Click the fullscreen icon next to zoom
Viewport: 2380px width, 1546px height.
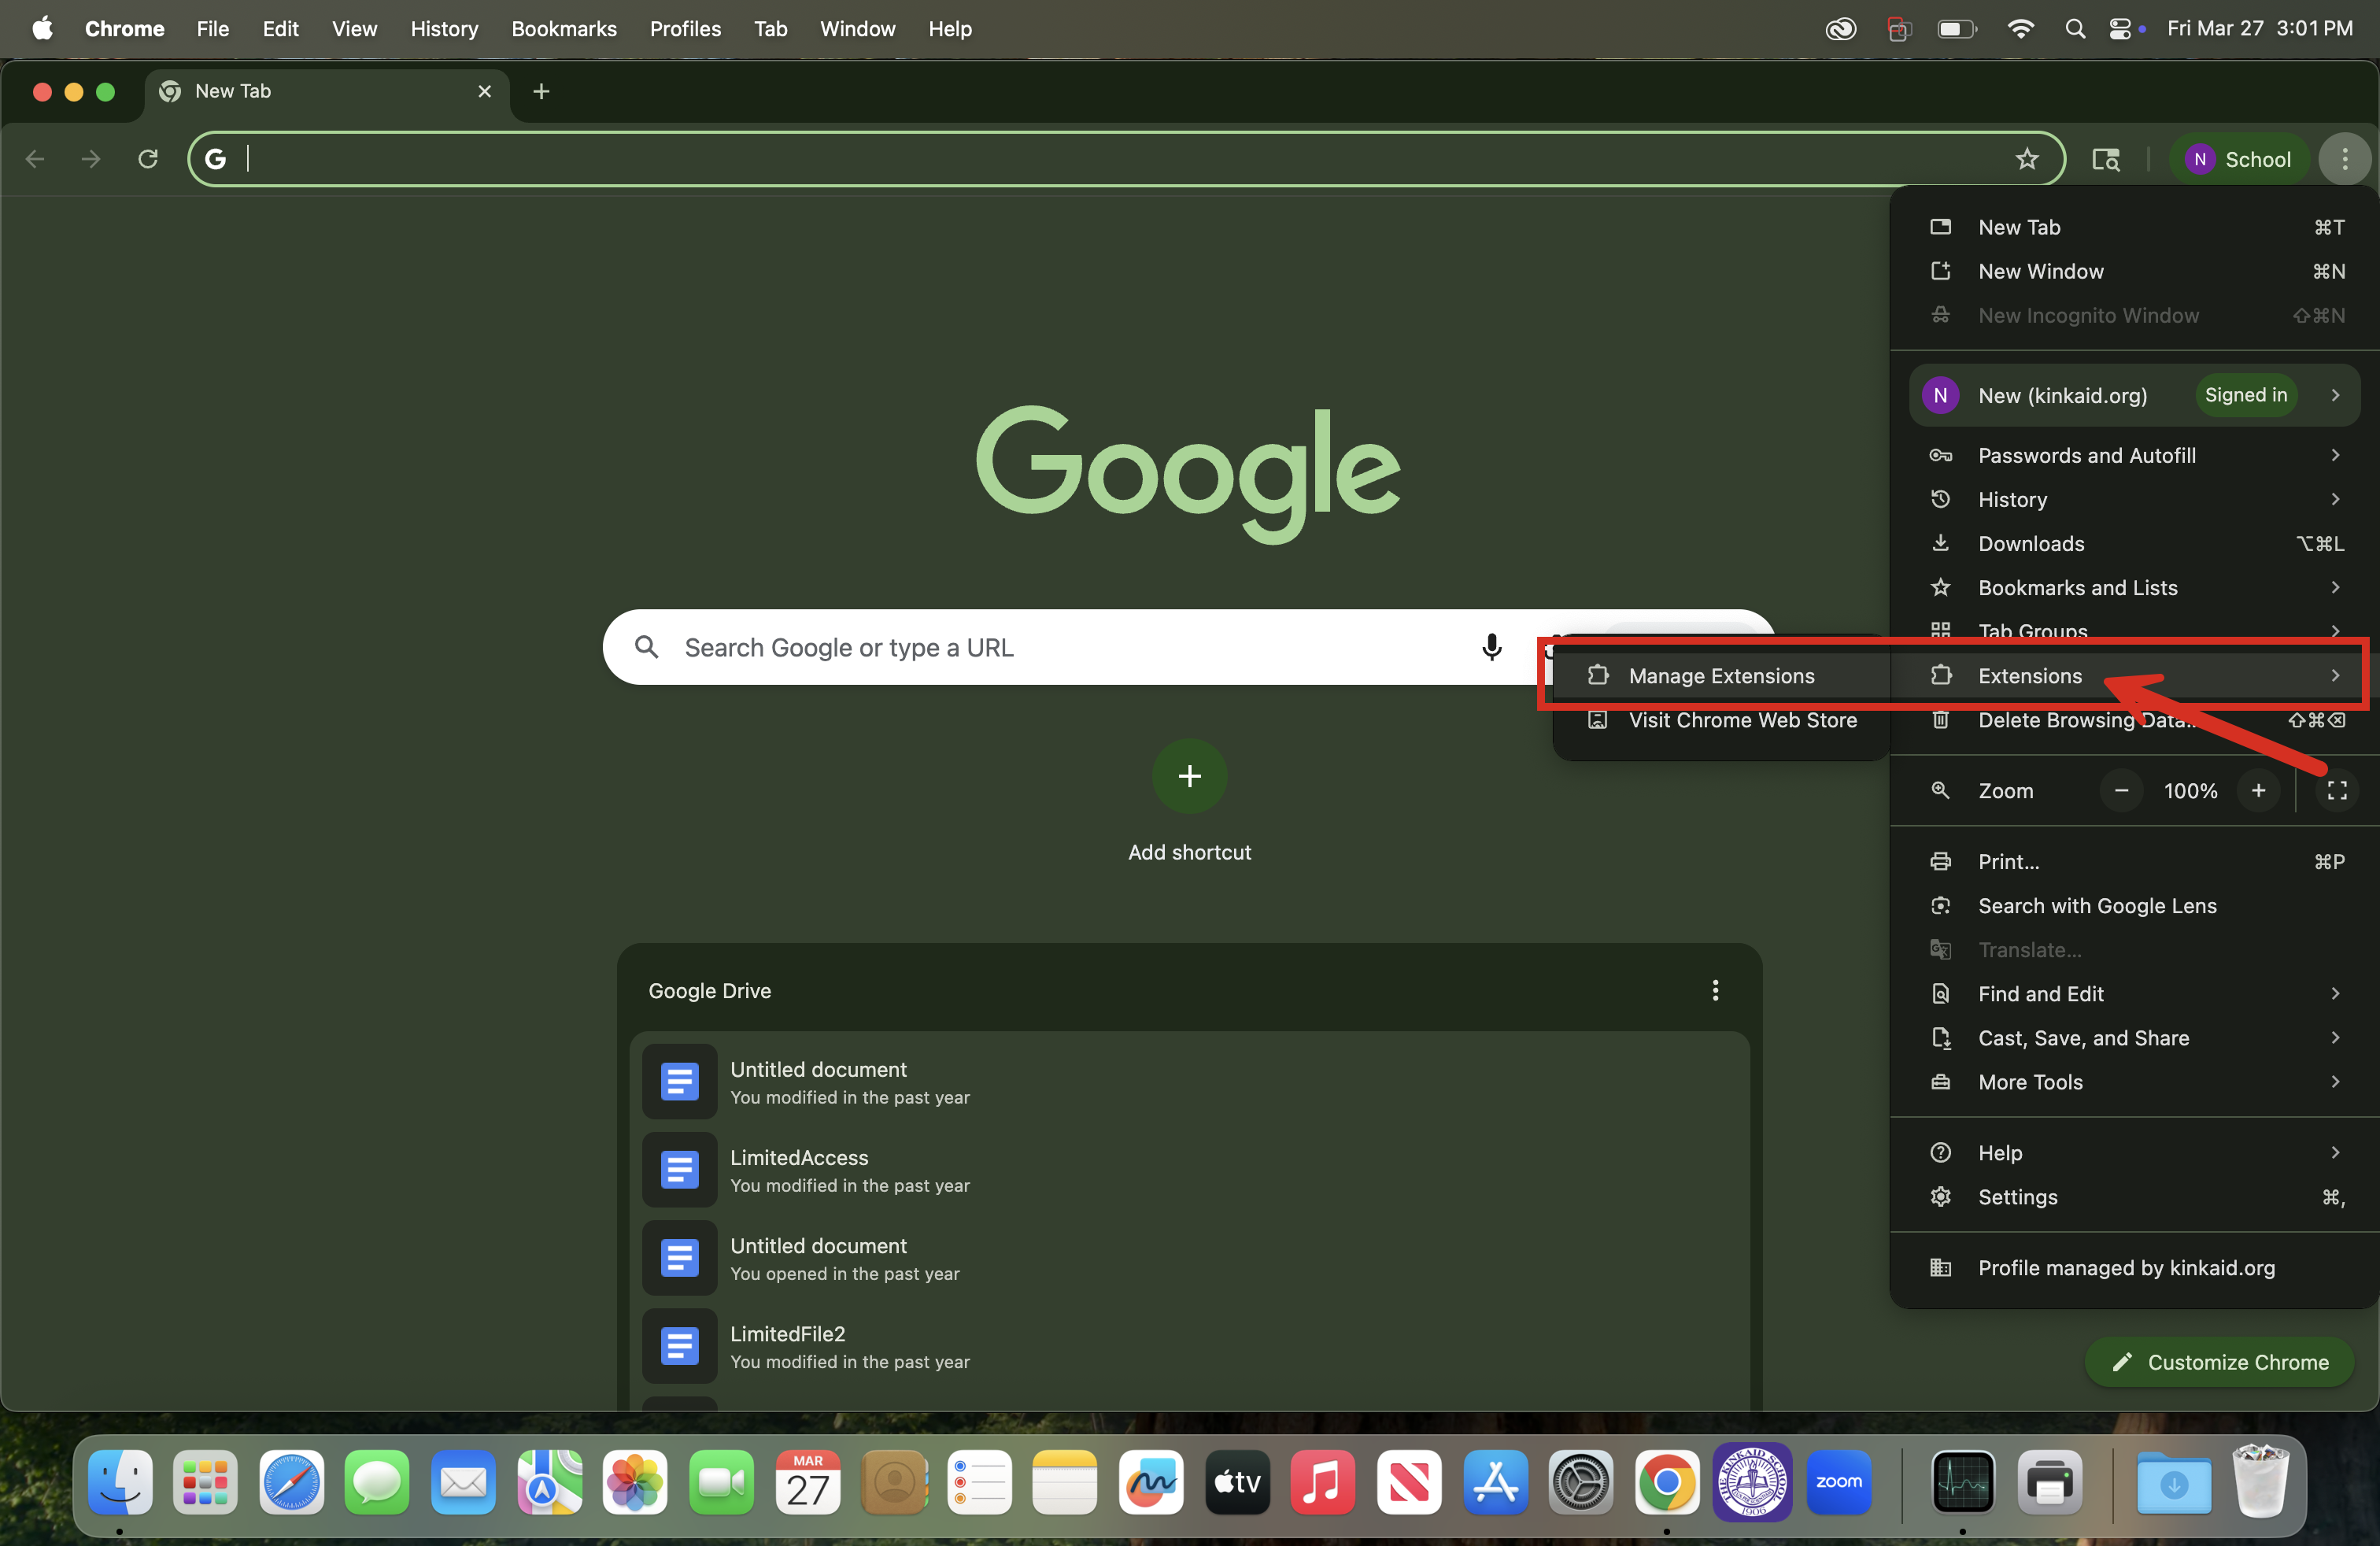pyautogui.click(x=2336, y=790)
